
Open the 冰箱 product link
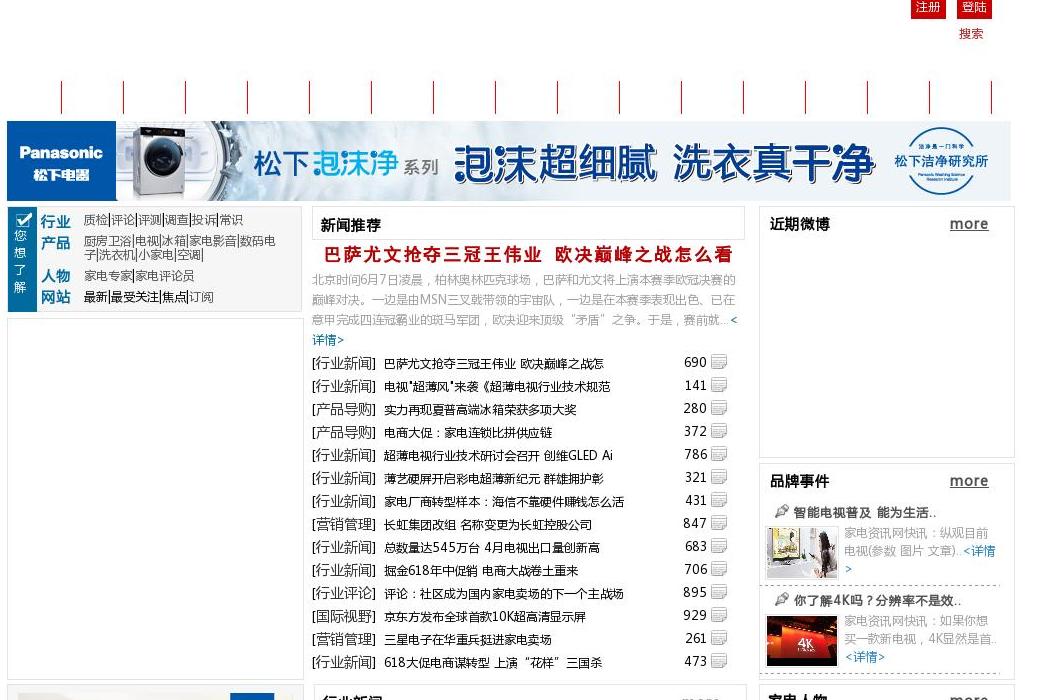tap(174, 241)
